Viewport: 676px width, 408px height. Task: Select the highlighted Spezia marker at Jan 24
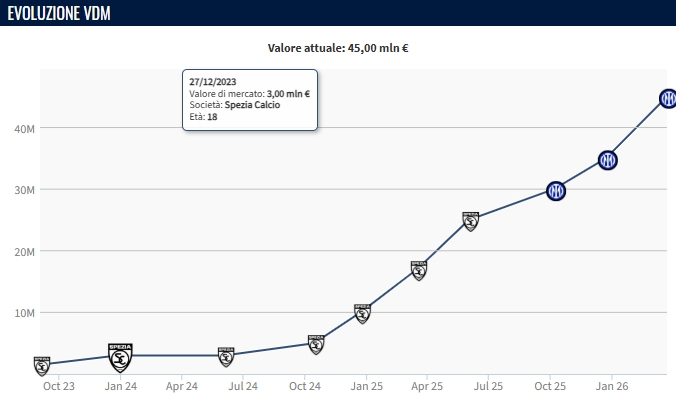[x=121, y=355]
